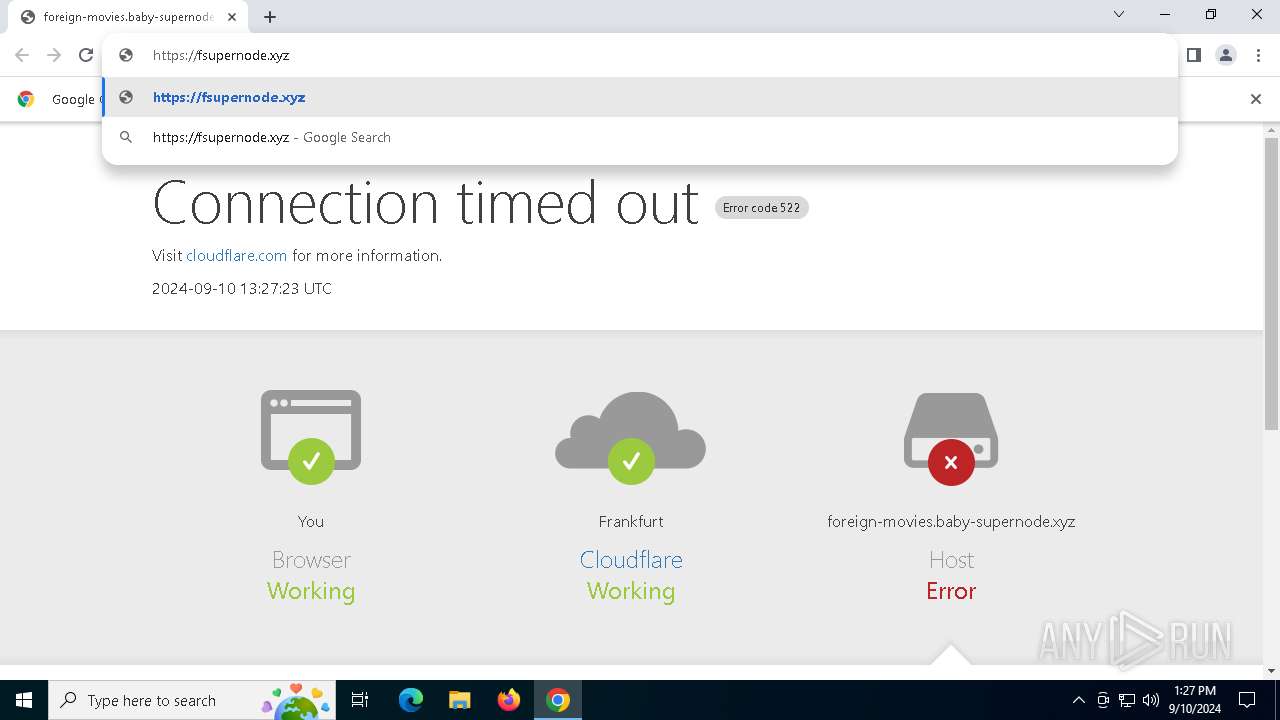Image resolution: width=1280 pixels, height=720 pixels.
Task: Open the Chrome three-dot menu
Action: coord(1258,55)
